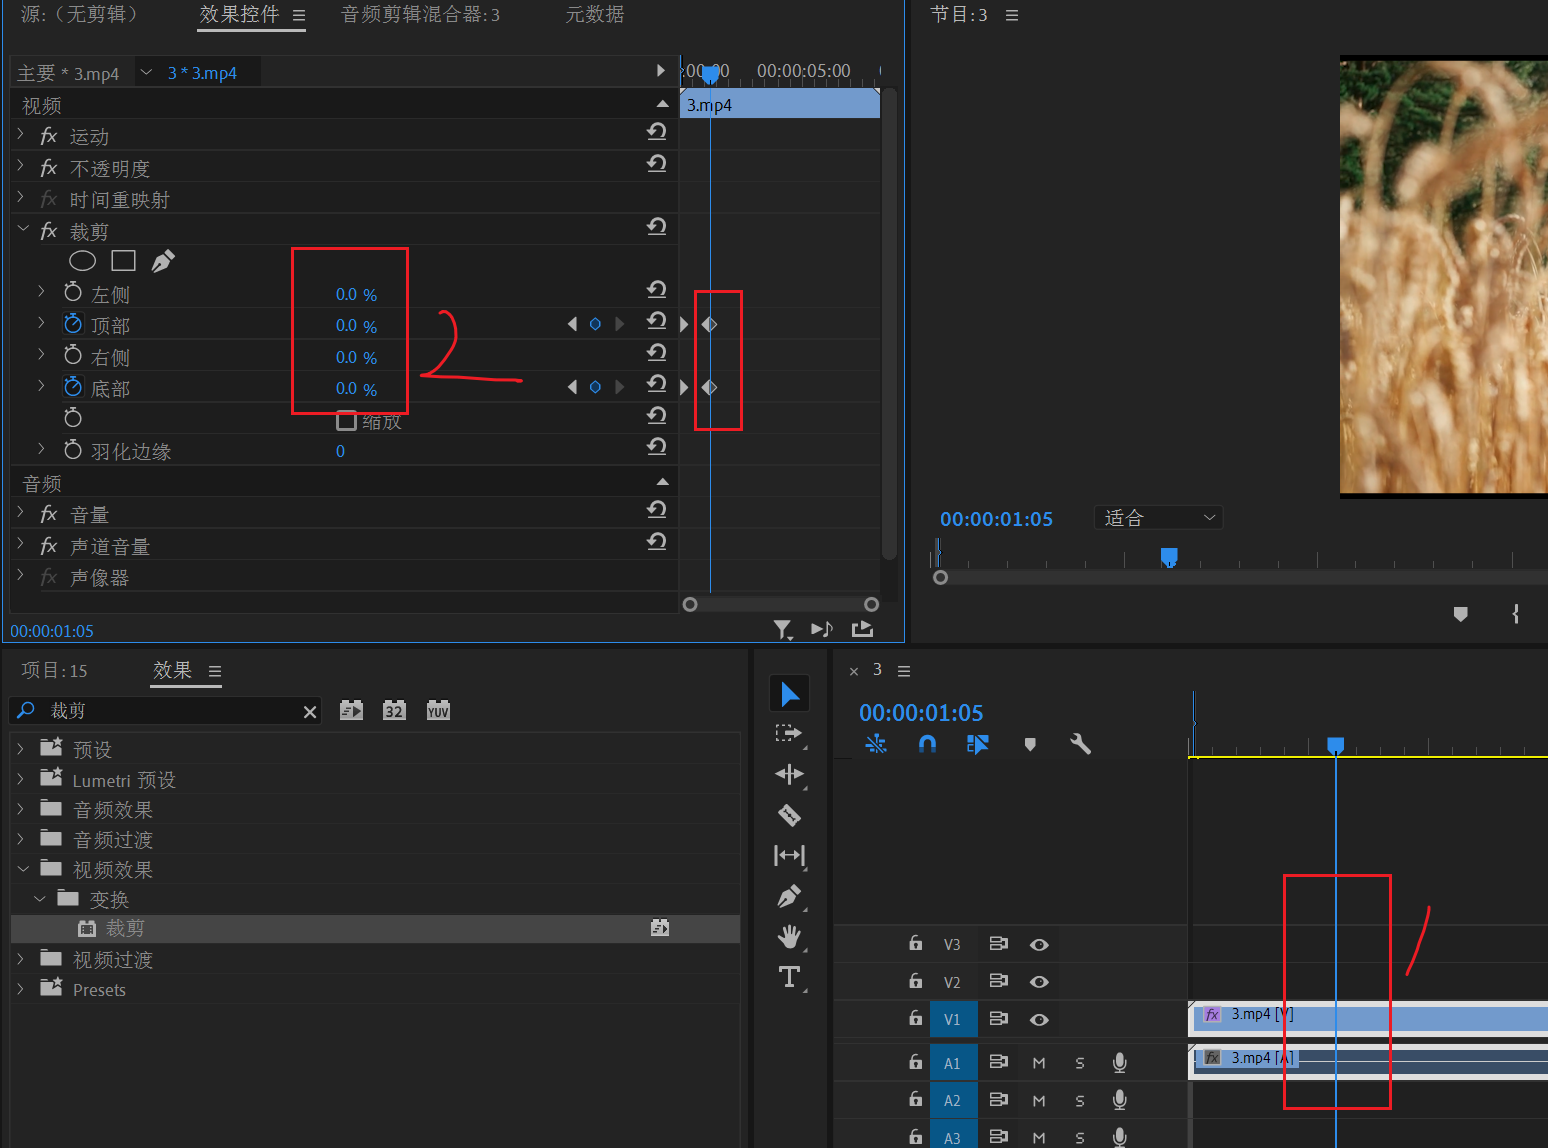Clear the 裁剪 search field

coord(310,711)
